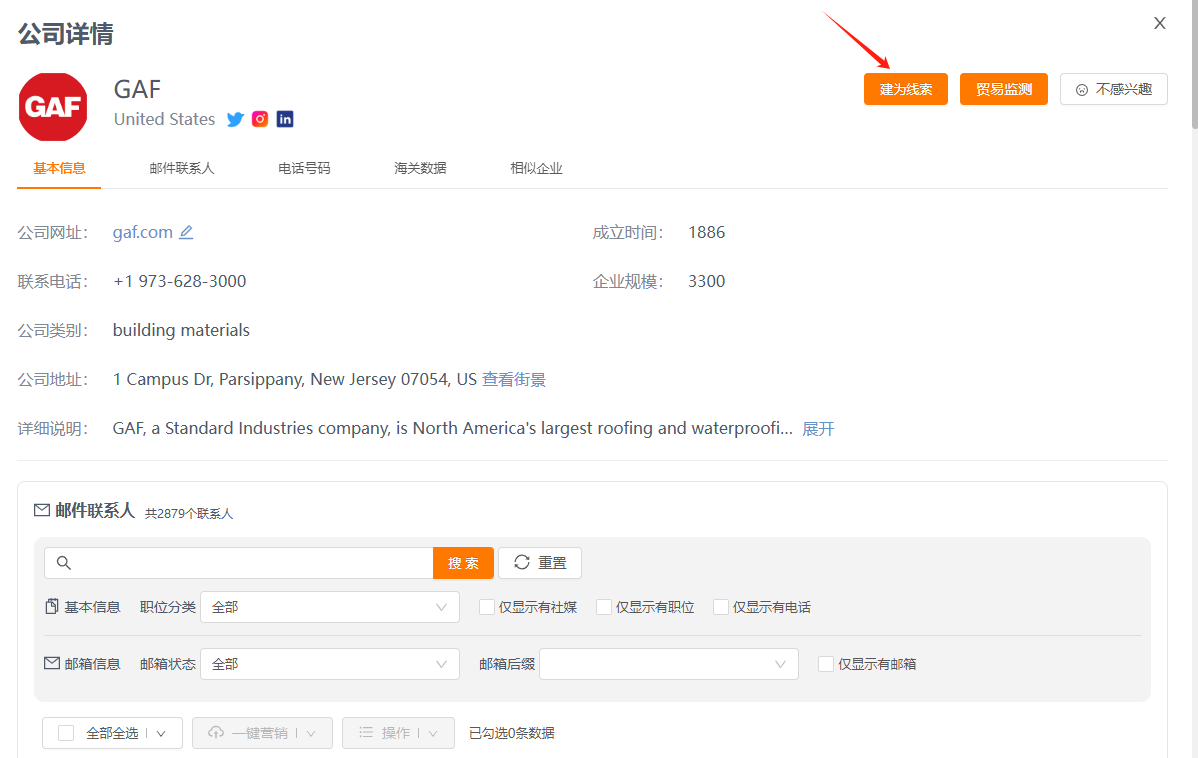Click the orange 搜索 button
Image resolution: width=1198 pixels, height=758 pixels.
[463, 563]
